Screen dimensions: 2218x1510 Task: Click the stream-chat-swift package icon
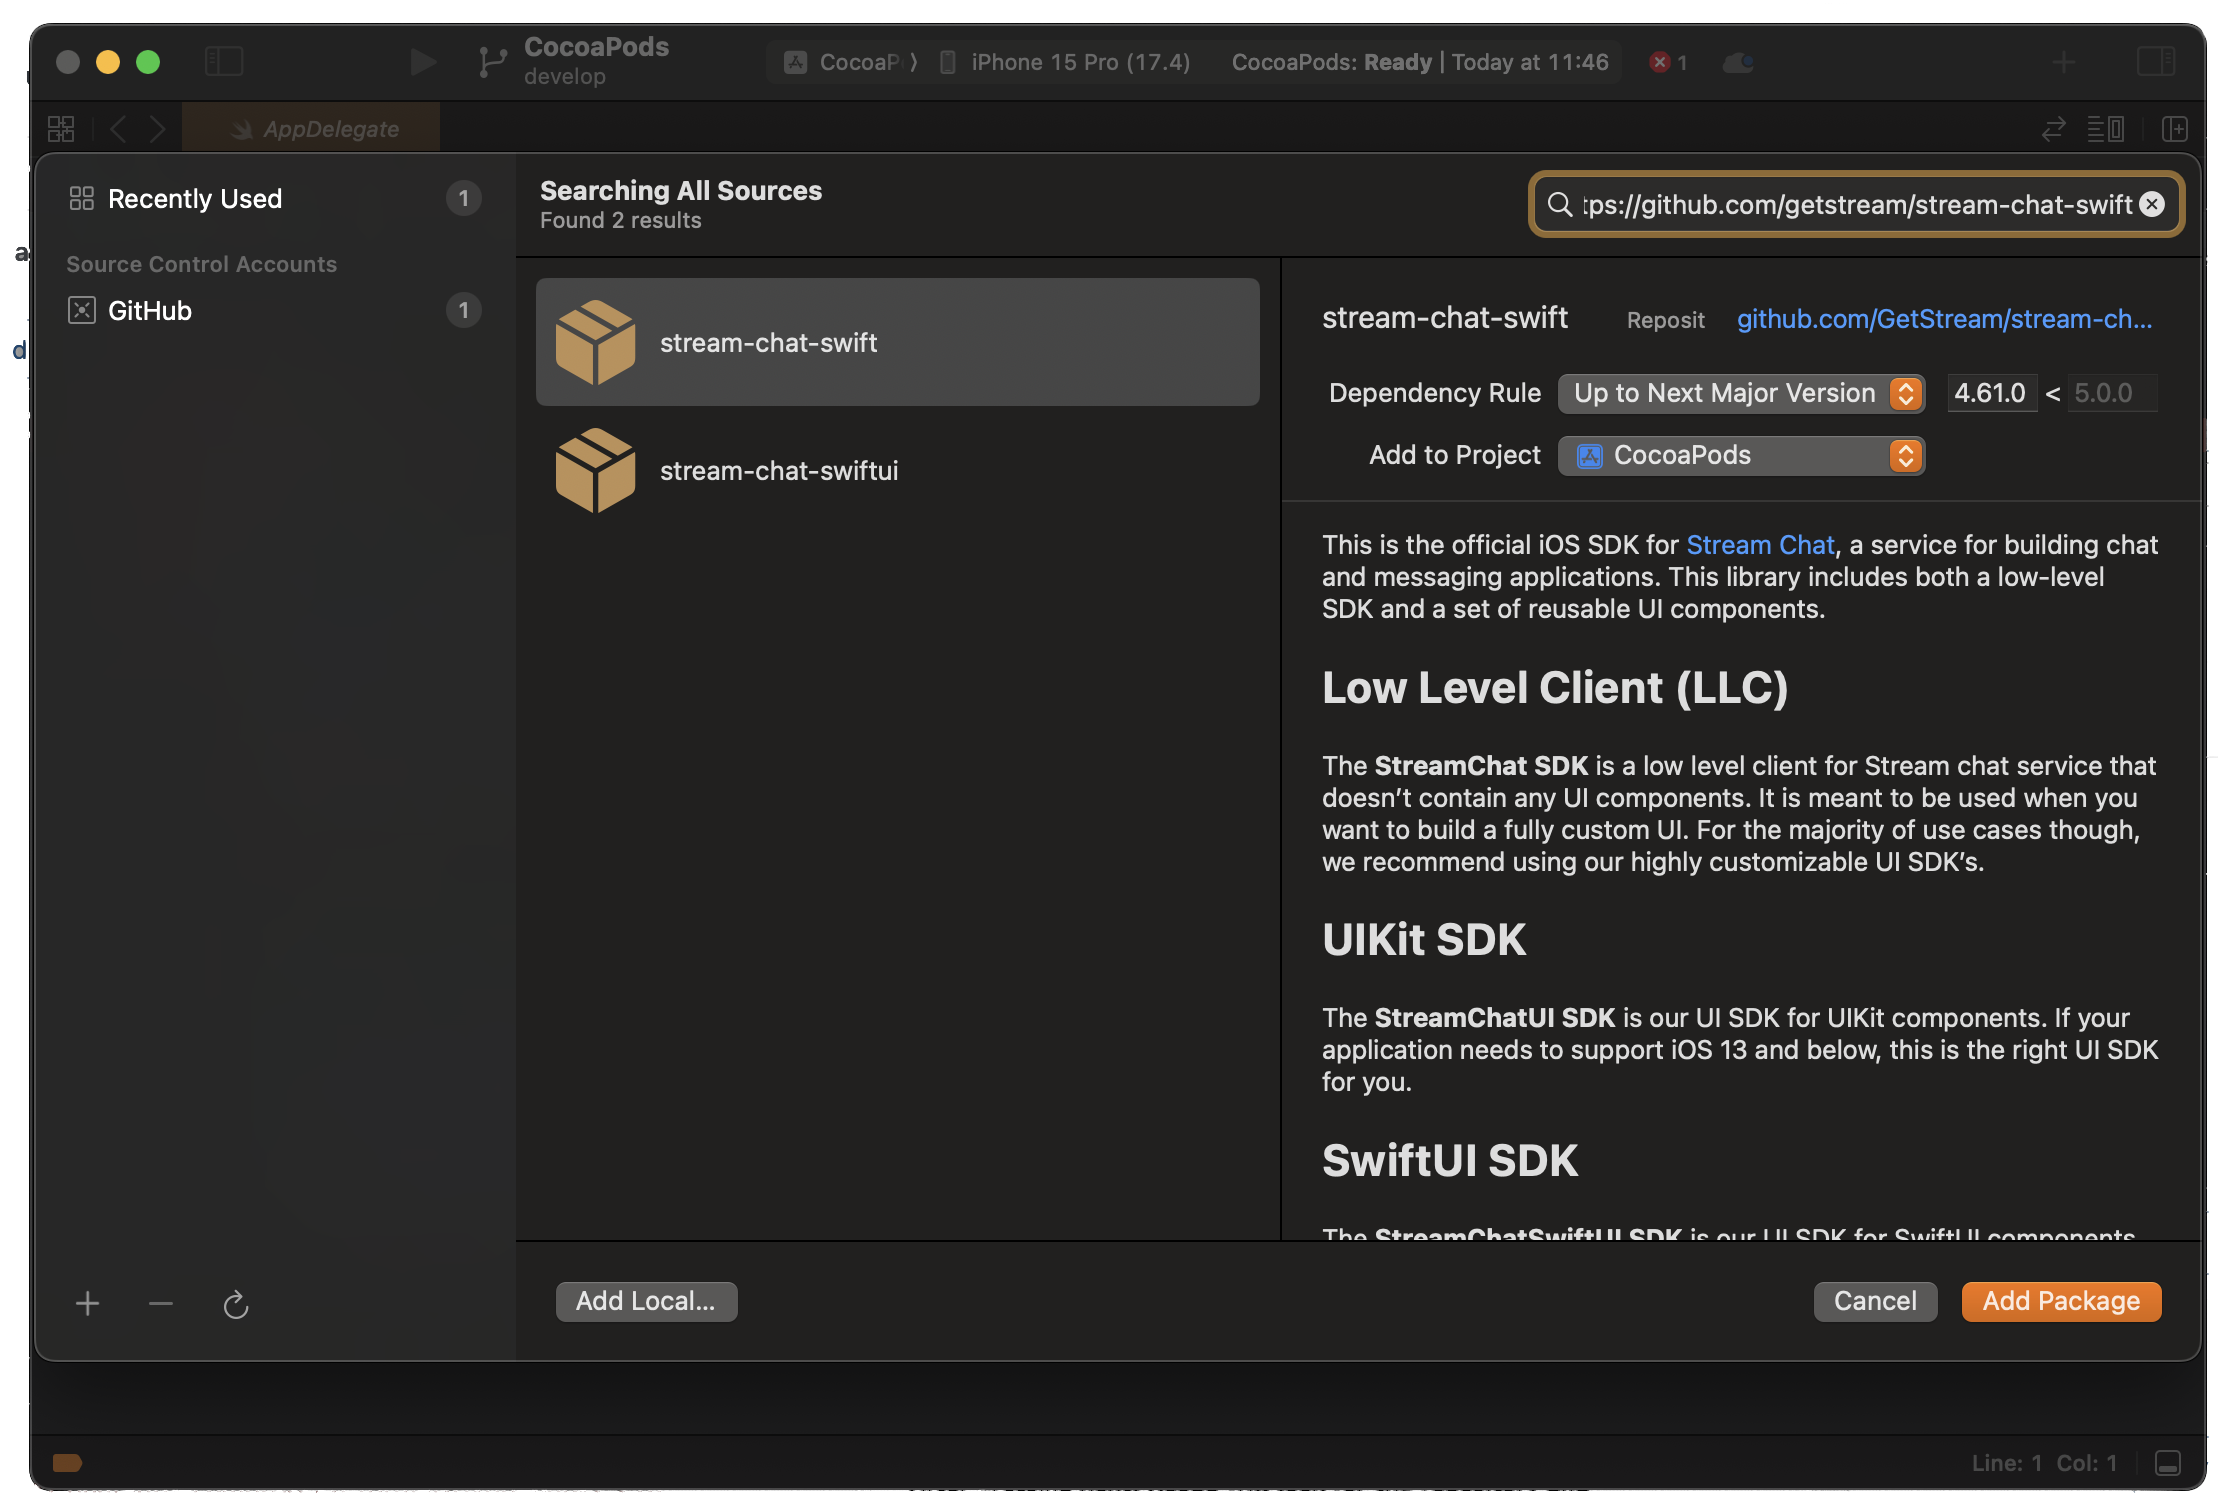[x=597, y=342]
